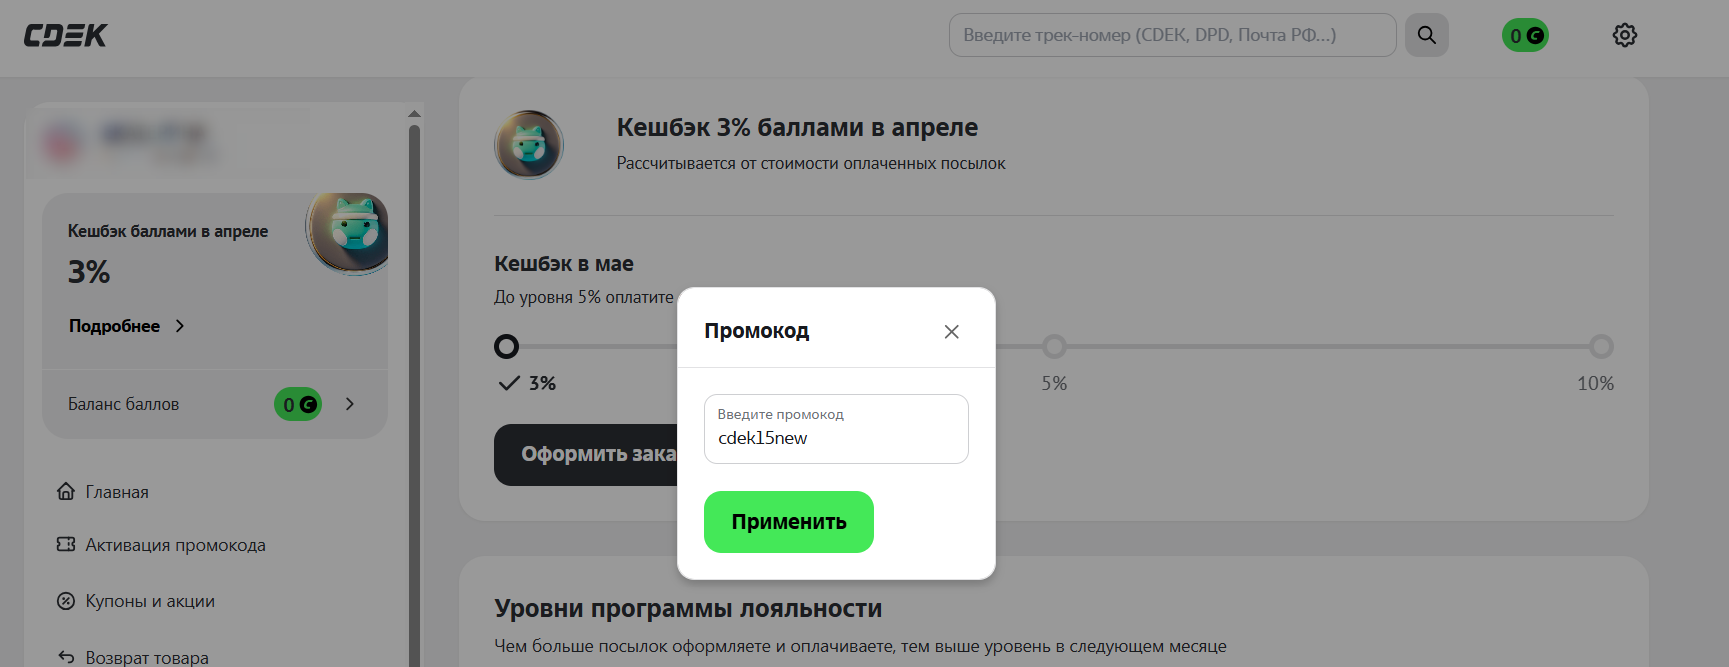Expand the Подробнее chevron arrow

coord(180,326)
